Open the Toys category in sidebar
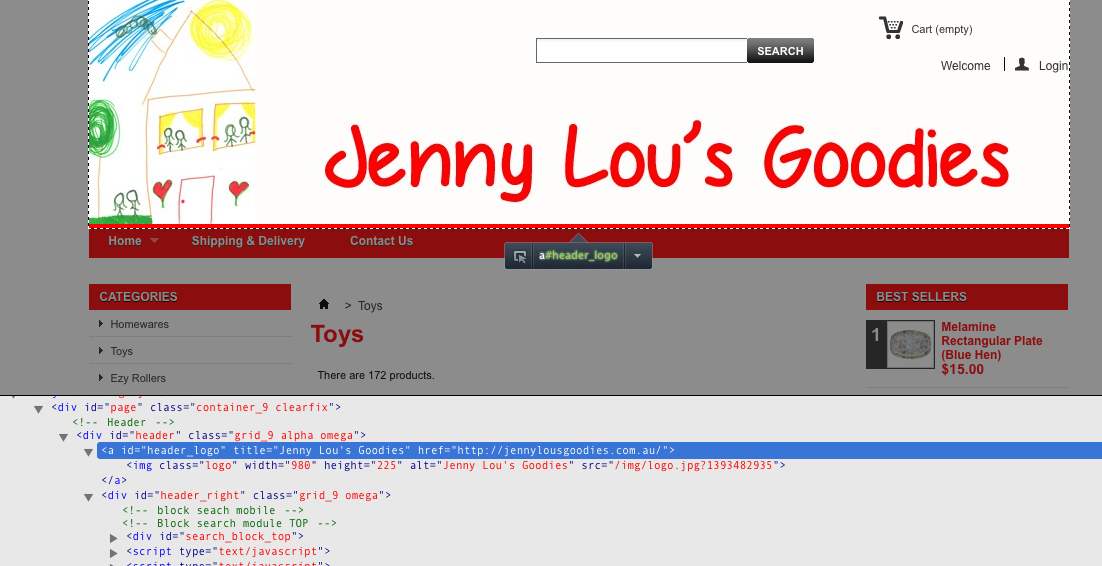The image size is (1102, 566). [122, 351]
